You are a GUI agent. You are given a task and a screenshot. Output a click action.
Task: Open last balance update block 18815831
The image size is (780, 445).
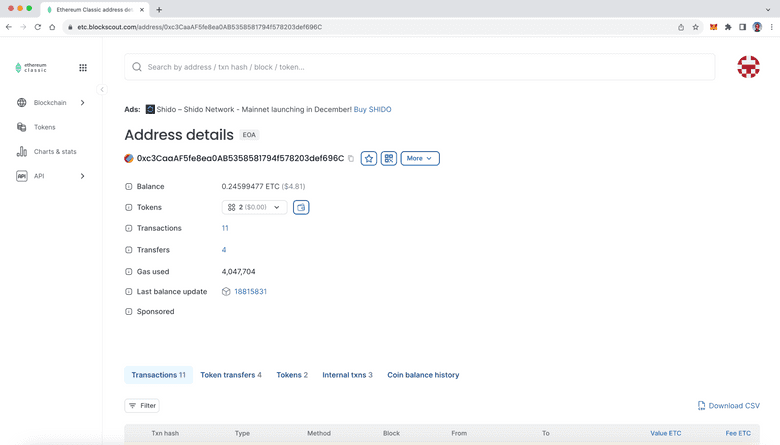pyautogui.click(x=250, y=291)
